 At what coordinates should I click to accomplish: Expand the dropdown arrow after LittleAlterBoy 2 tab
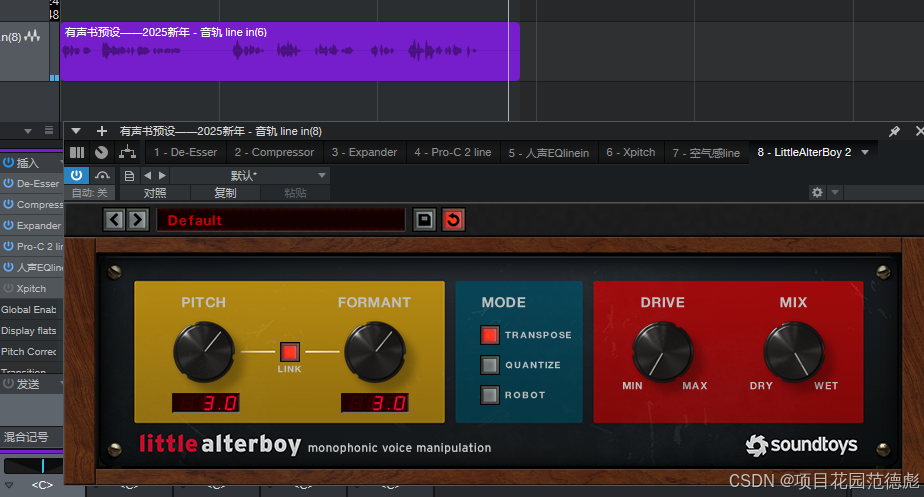[x=865, y=152]
